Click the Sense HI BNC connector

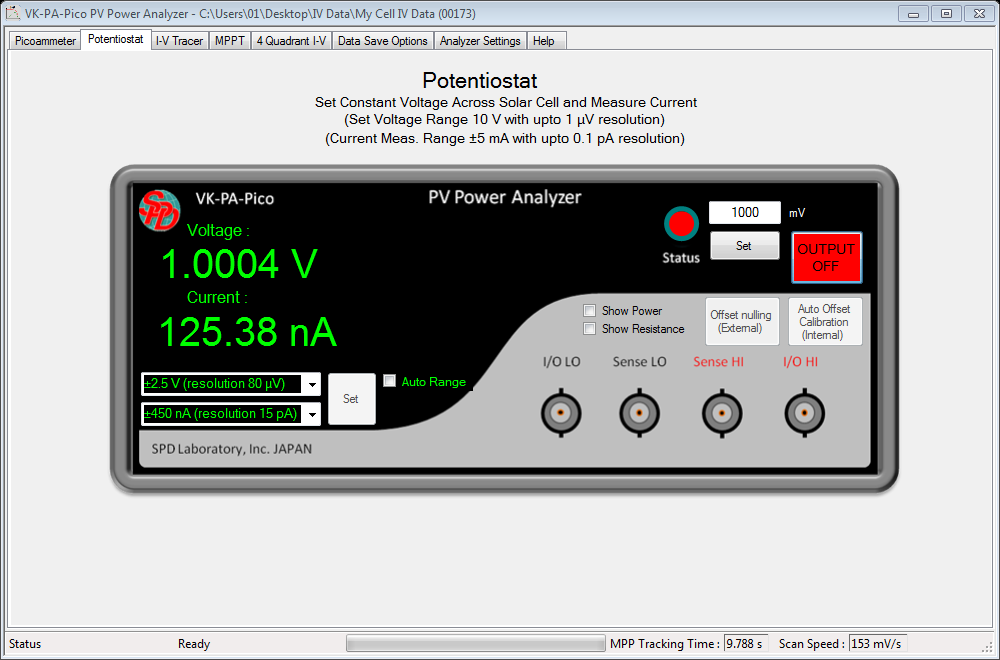tap(722, 413)
